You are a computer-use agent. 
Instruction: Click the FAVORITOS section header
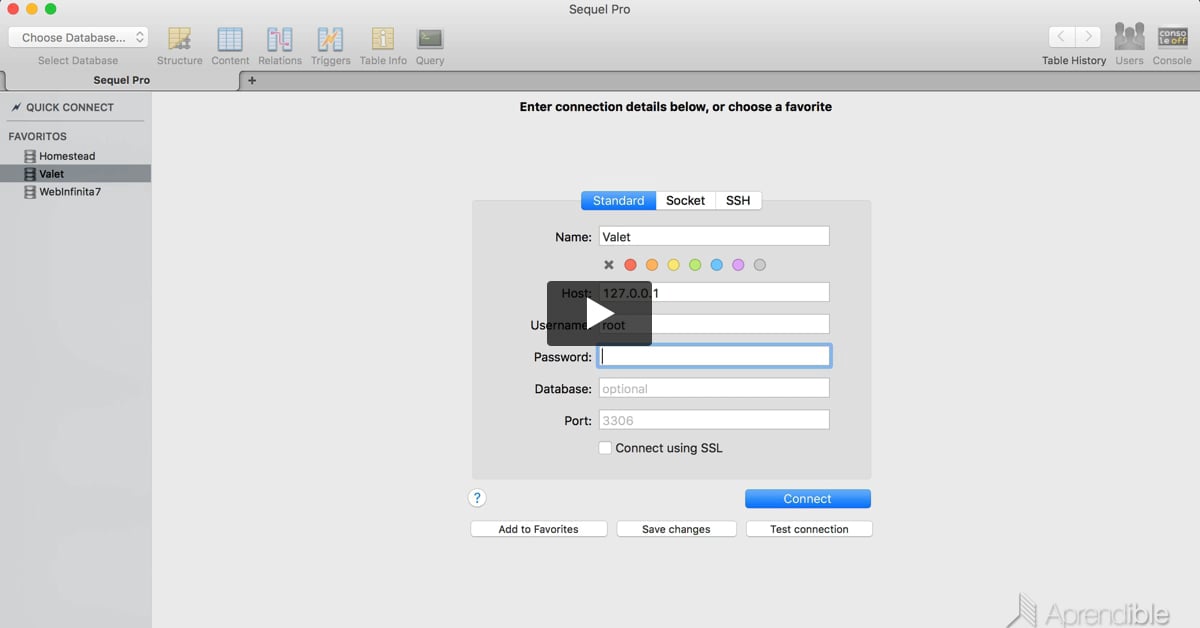pyautogui.click(x=37, y=136)
